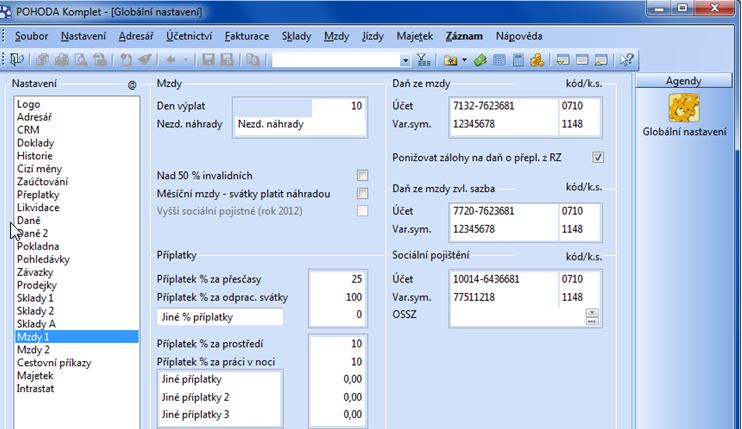Click the POHODA app icon in title bar
Viewport: 742px width, 429px height.
tap(6, 11)
